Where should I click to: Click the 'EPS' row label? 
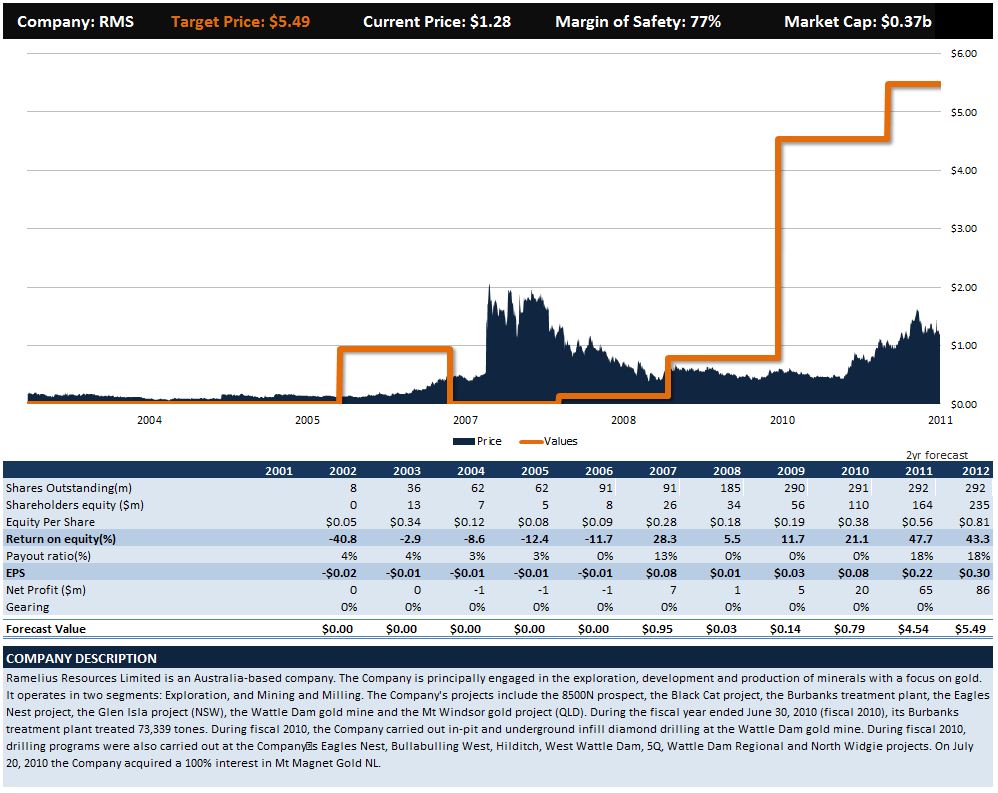(15, 573)
